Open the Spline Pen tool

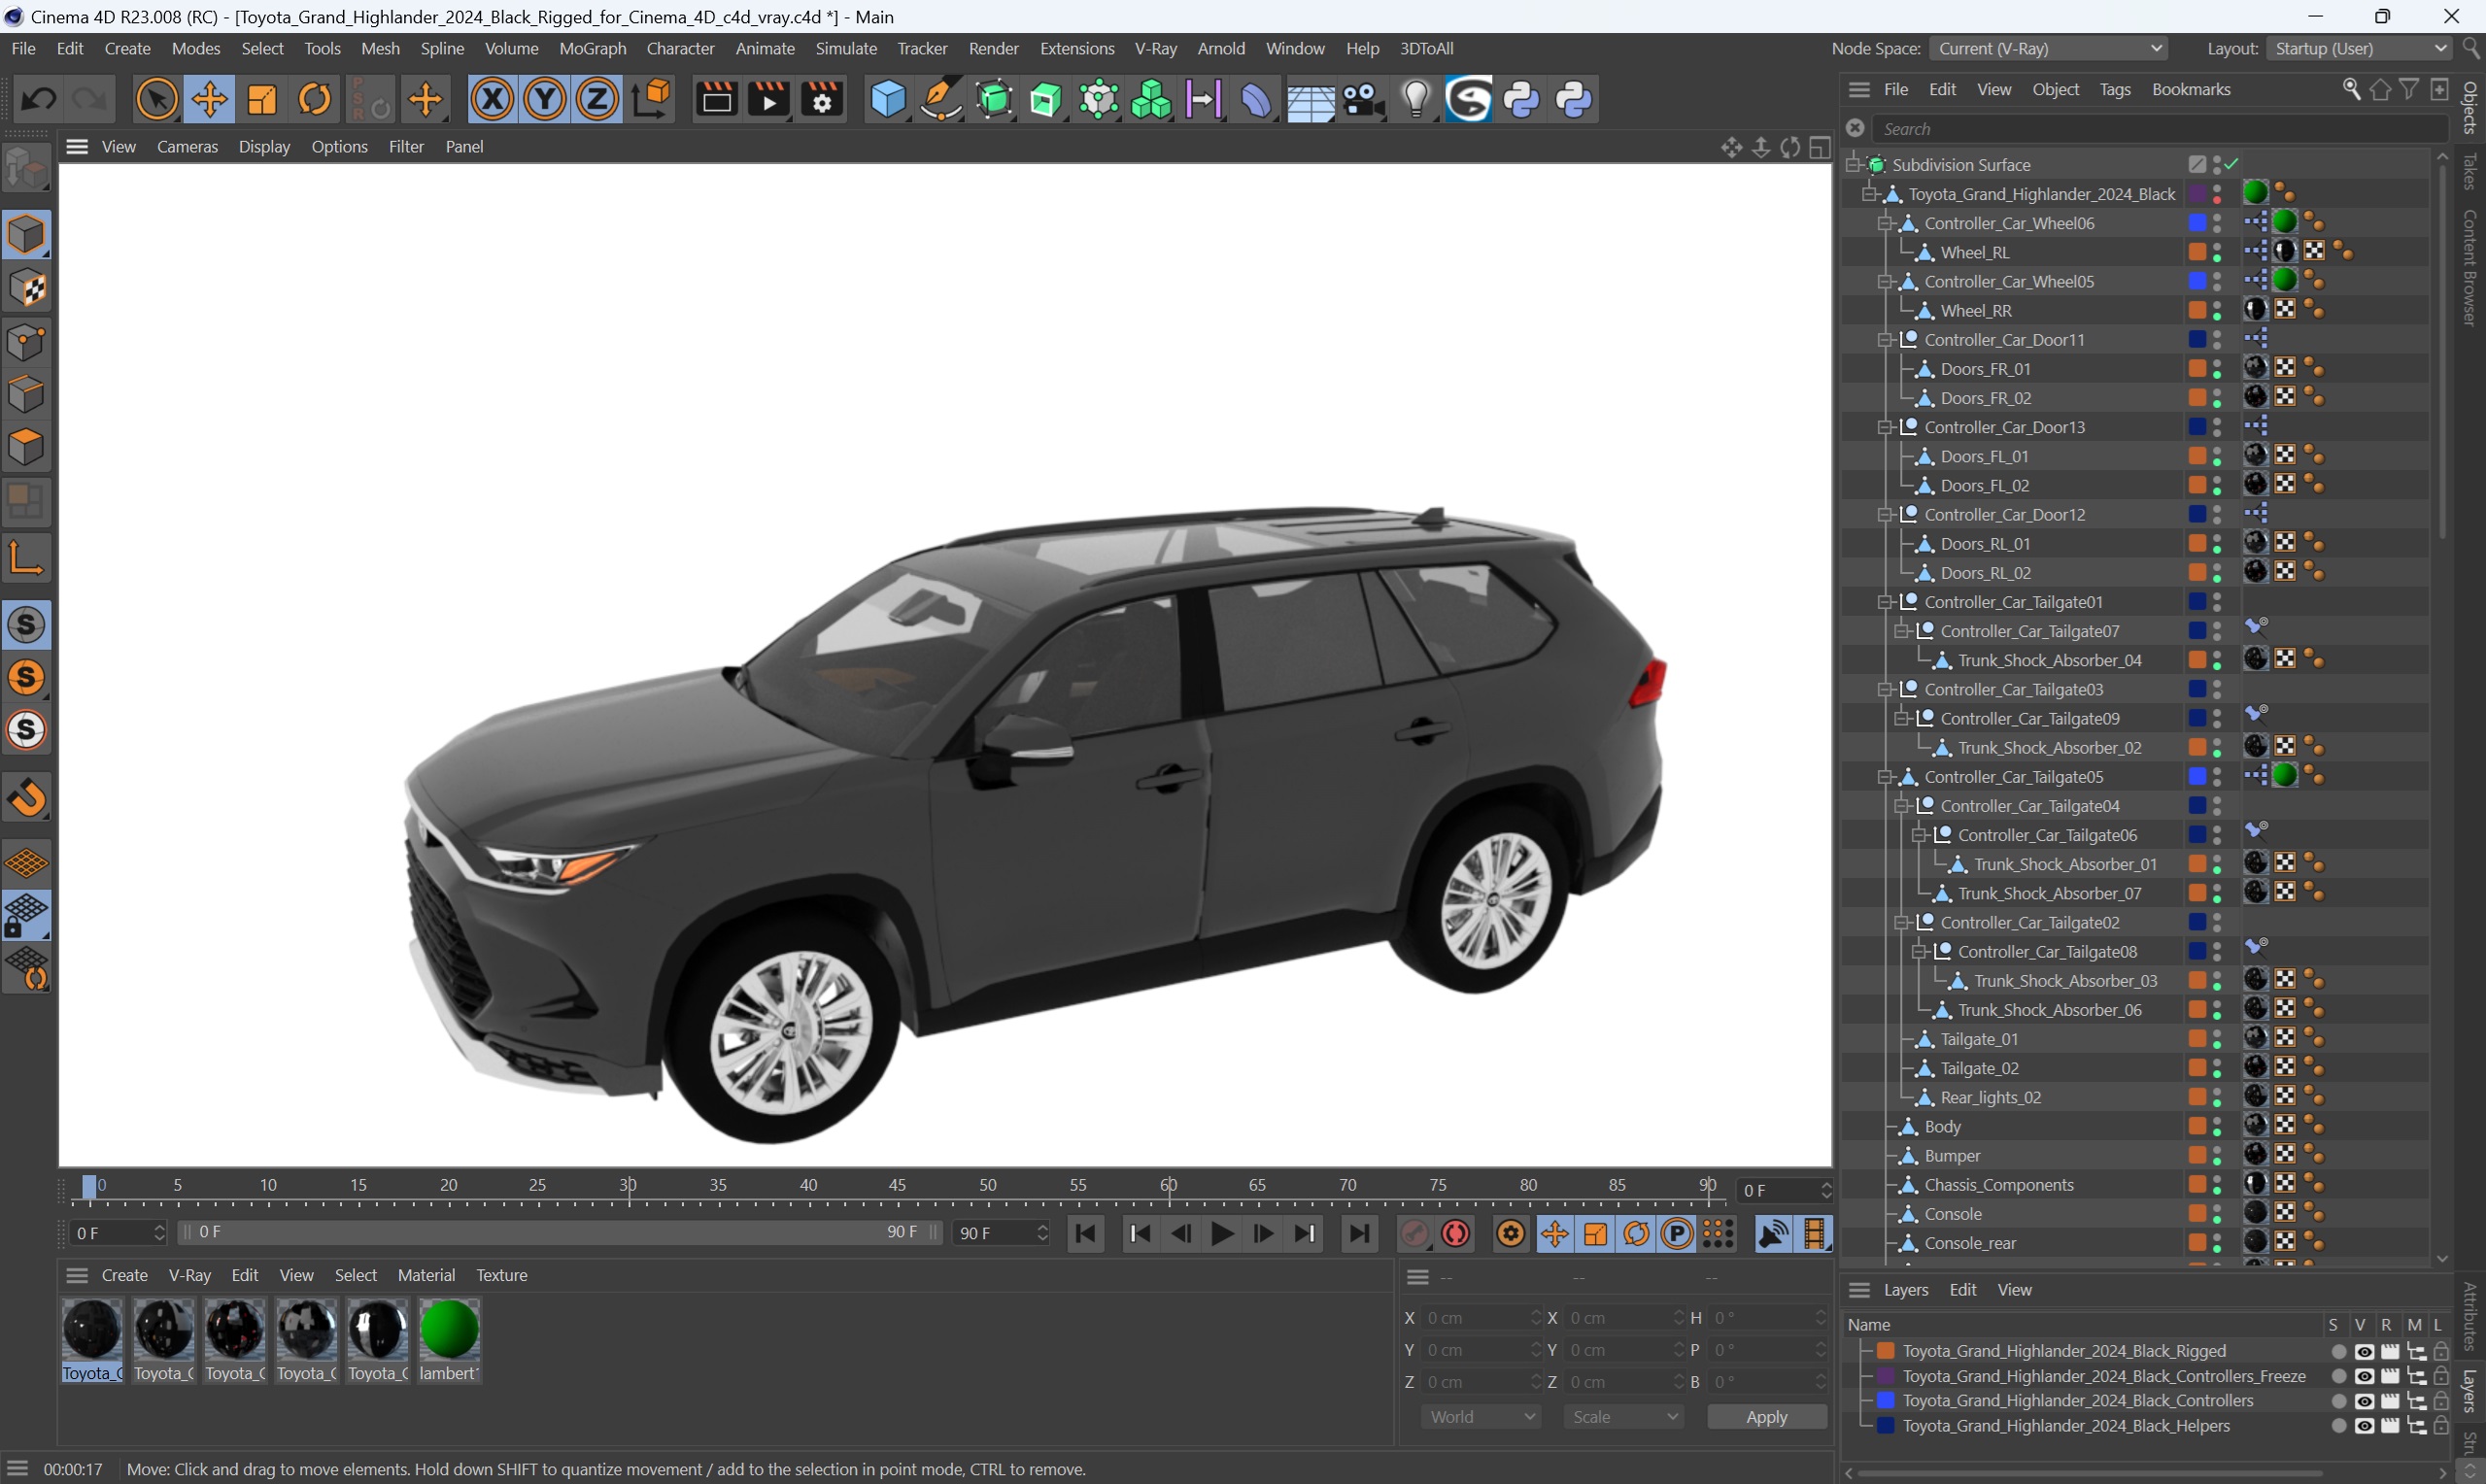pyautogui.click(x=941, y=99)
